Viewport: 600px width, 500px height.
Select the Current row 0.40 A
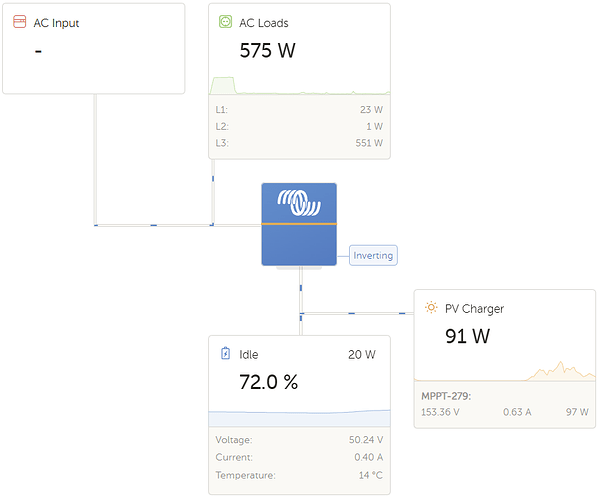[299, 457]
